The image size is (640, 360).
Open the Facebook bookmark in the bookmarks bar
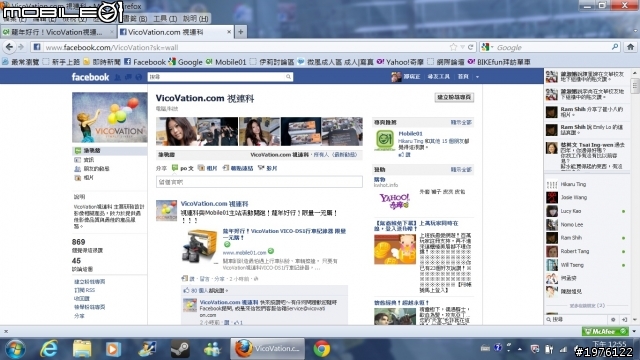coord(145,62)
